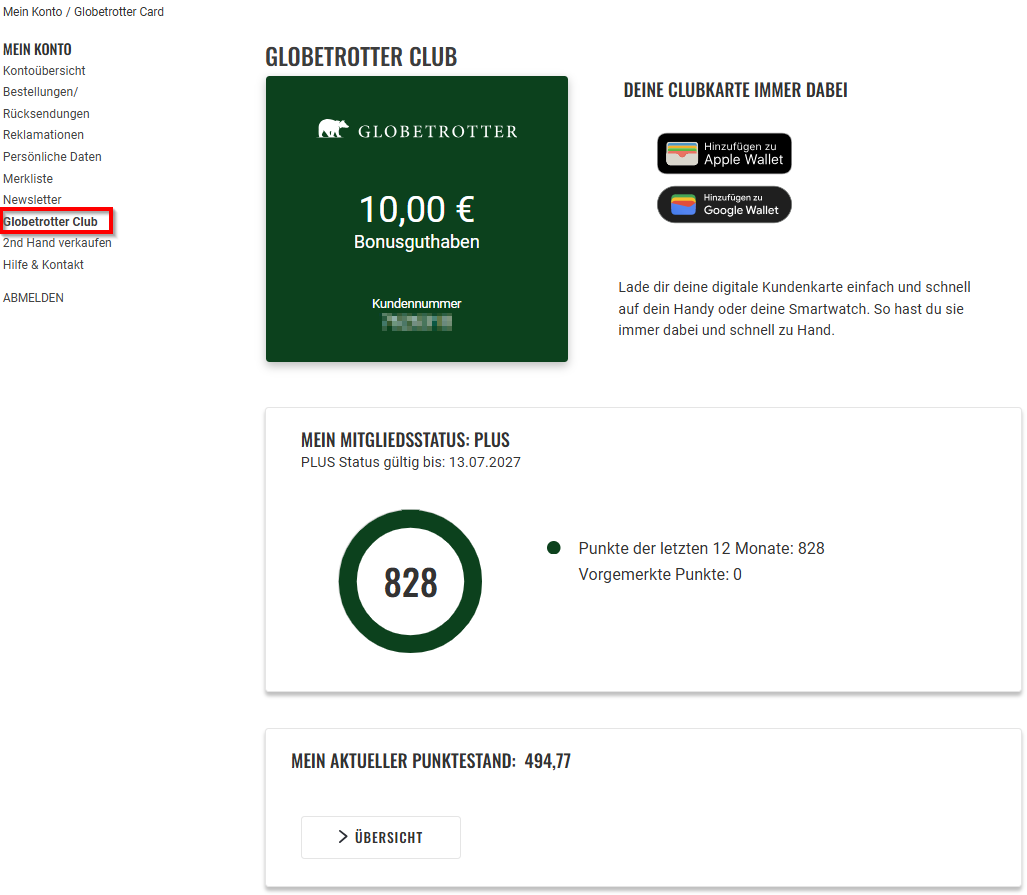The image size is (1027, 895).
Task: Open the Merkliste page
Action: pyautogui.click(x=28, y=178)
